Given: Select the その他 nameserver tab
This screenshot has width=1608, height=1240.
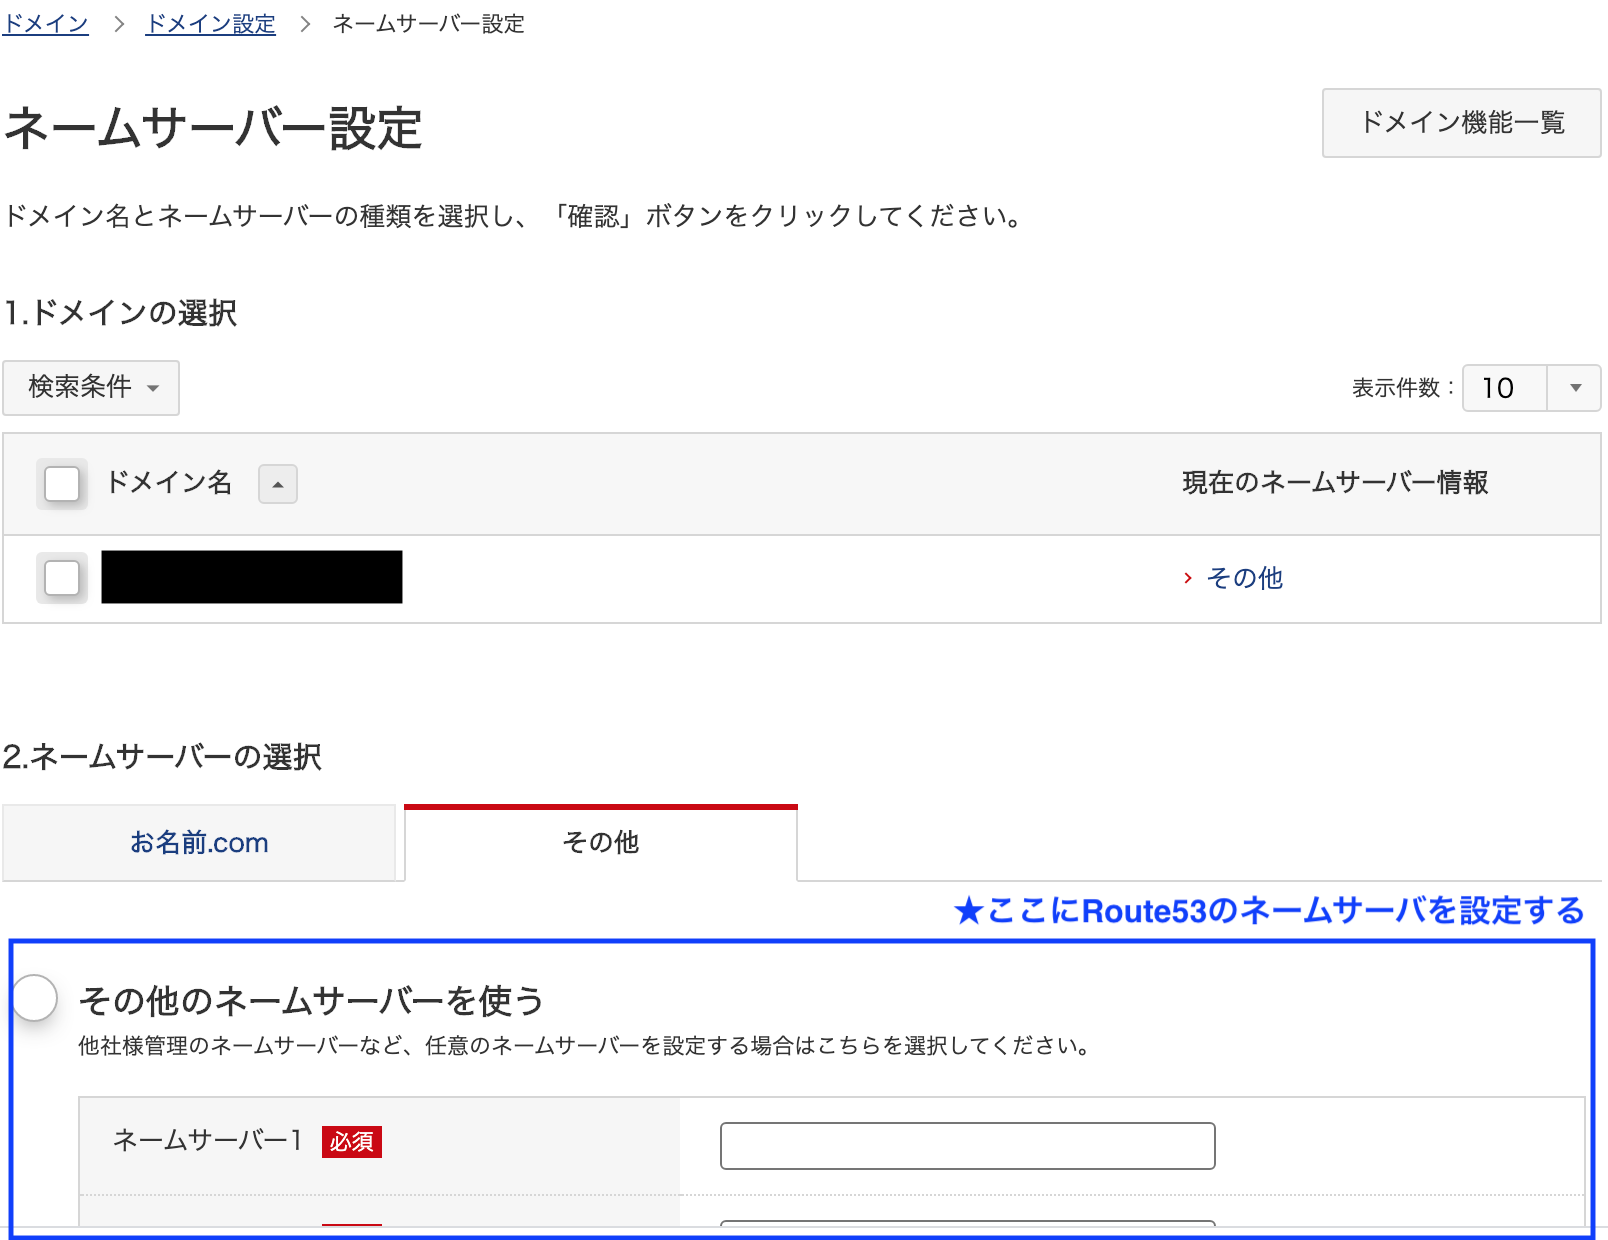Looking at the screenshot, I should (600, 843).
